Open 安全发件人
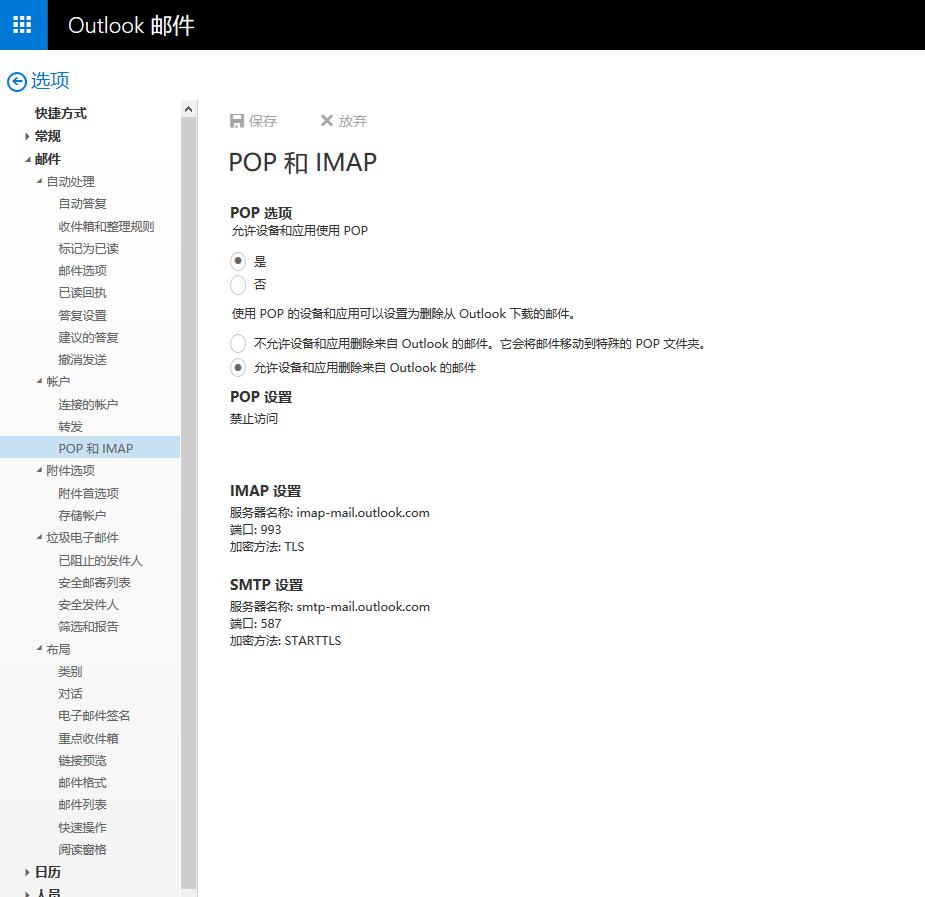The width and height of the screenshot is (925, 897). (x=88, y=604)
